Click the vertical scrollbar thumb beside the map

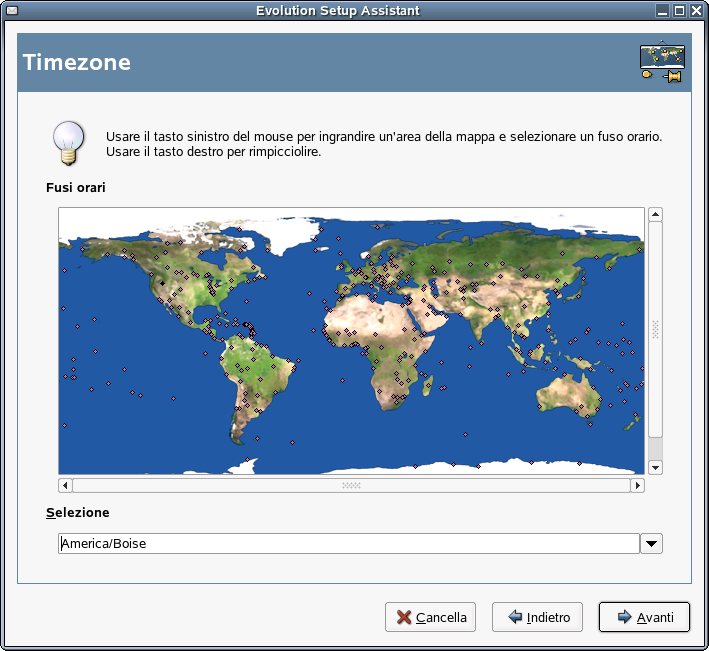click(655, 329)
